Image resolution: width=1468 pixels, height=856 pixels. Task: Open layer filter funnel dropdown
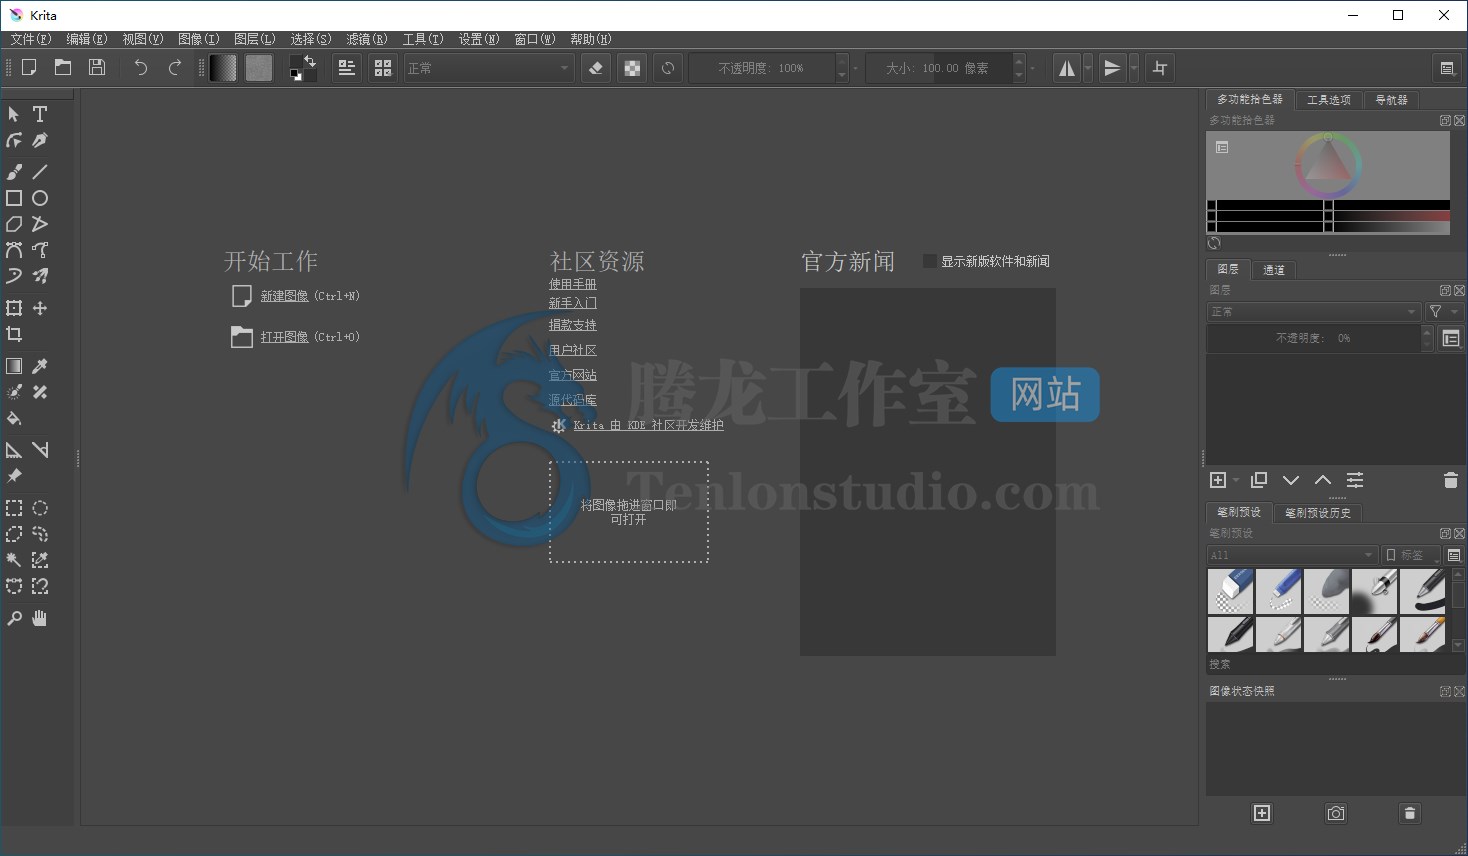(x=1443, y=312)
